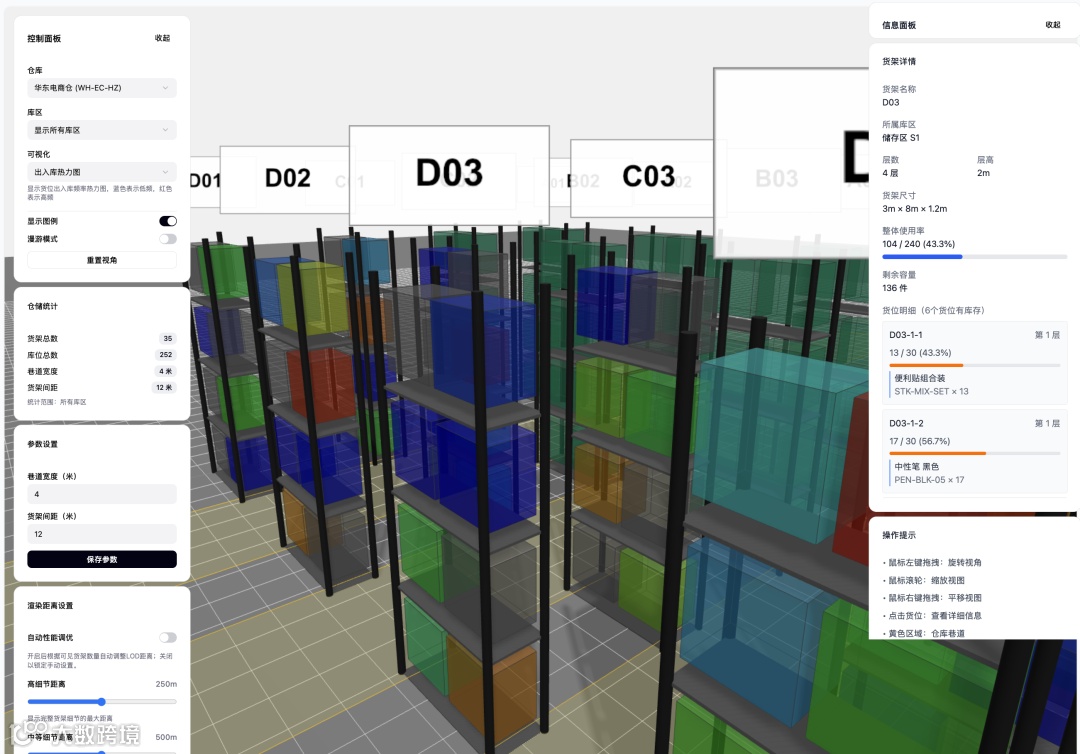Open the 可视化 dropdown 出入库热力图
This screenshot has height=754, width=1080.
tap(102, 172)
